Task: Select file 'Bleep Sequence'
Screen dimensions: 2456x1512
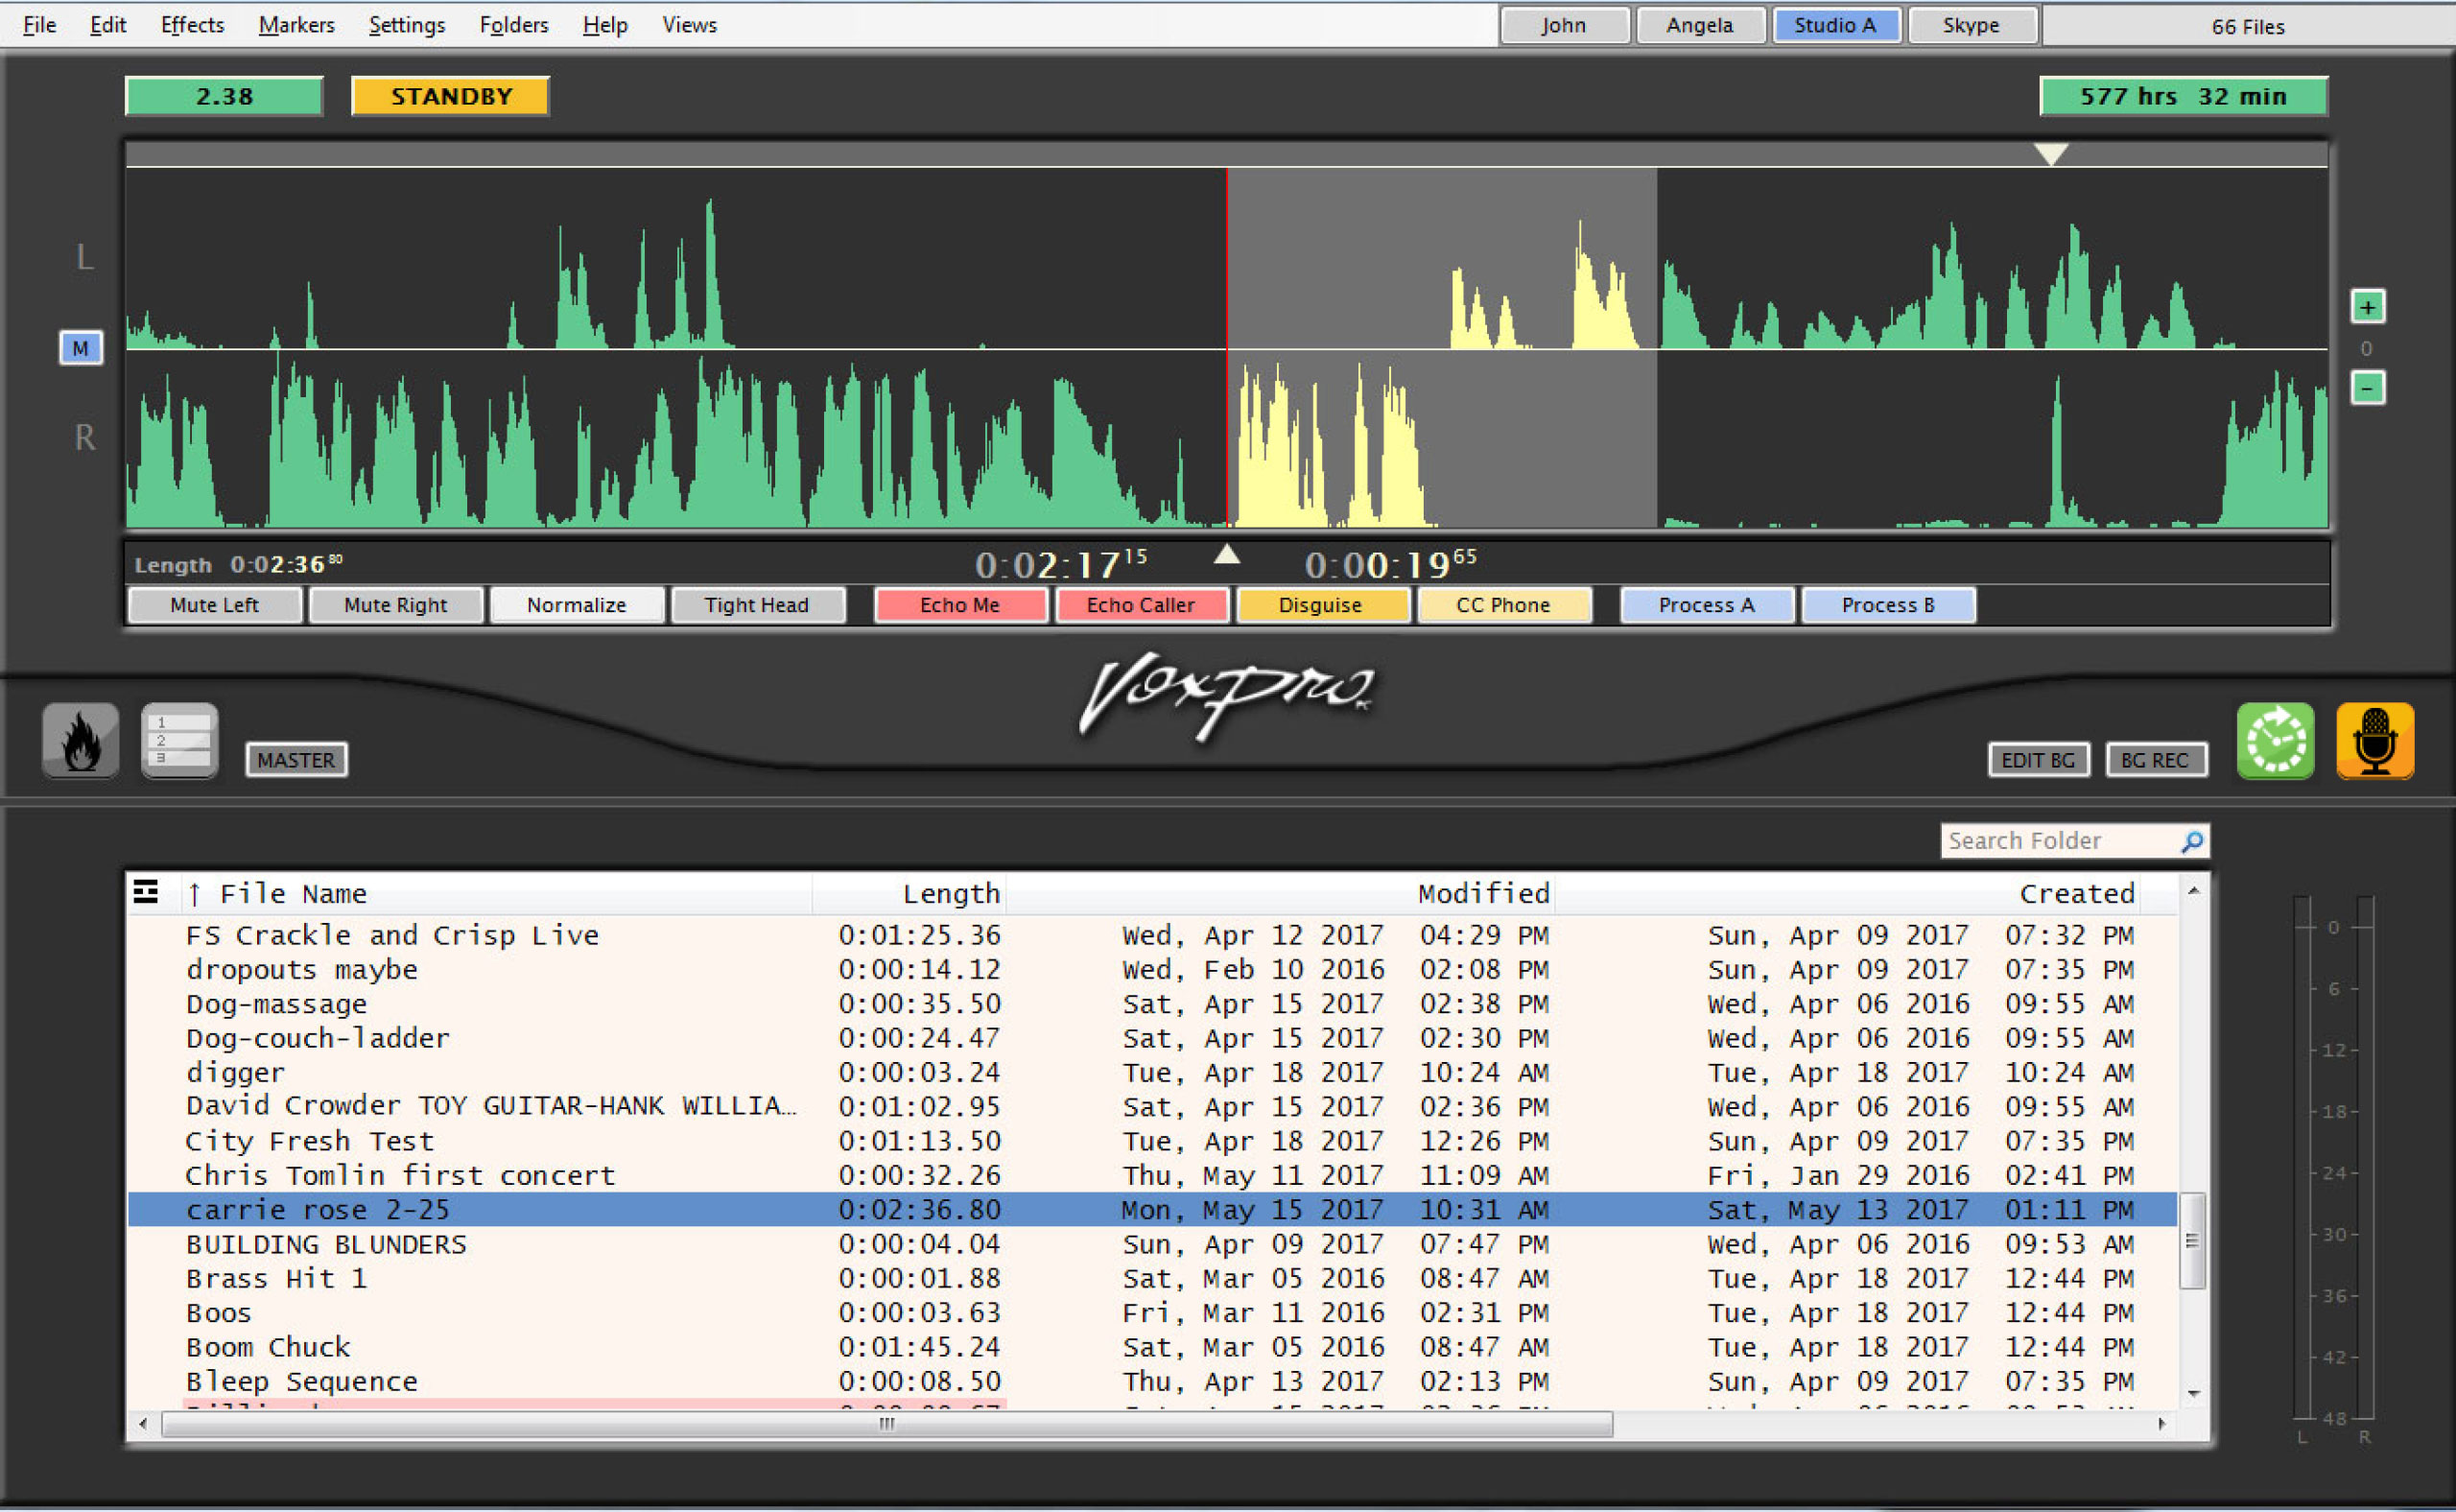Action: pos(1152,1382)
